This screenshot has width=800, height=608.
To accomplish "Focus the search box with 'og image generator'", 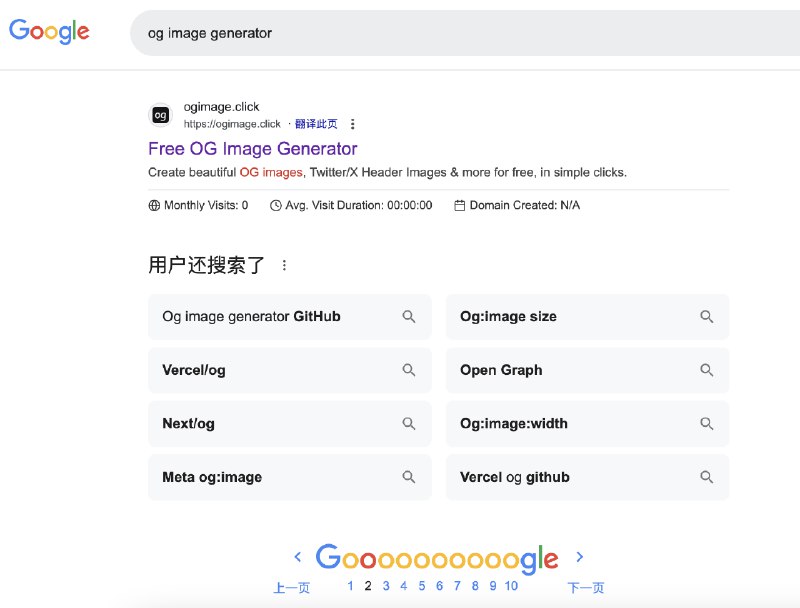I will [465, 33].
